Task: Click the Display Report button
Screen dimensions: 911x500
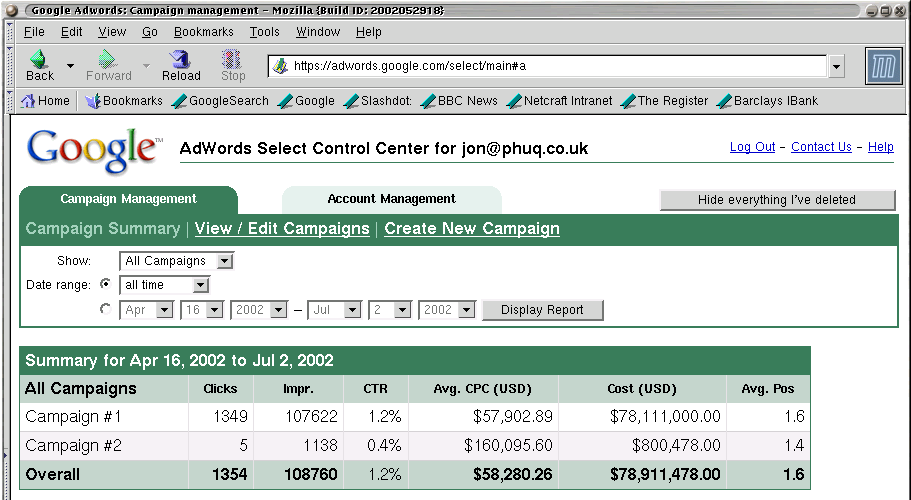Action: click(x=542, y=310)
